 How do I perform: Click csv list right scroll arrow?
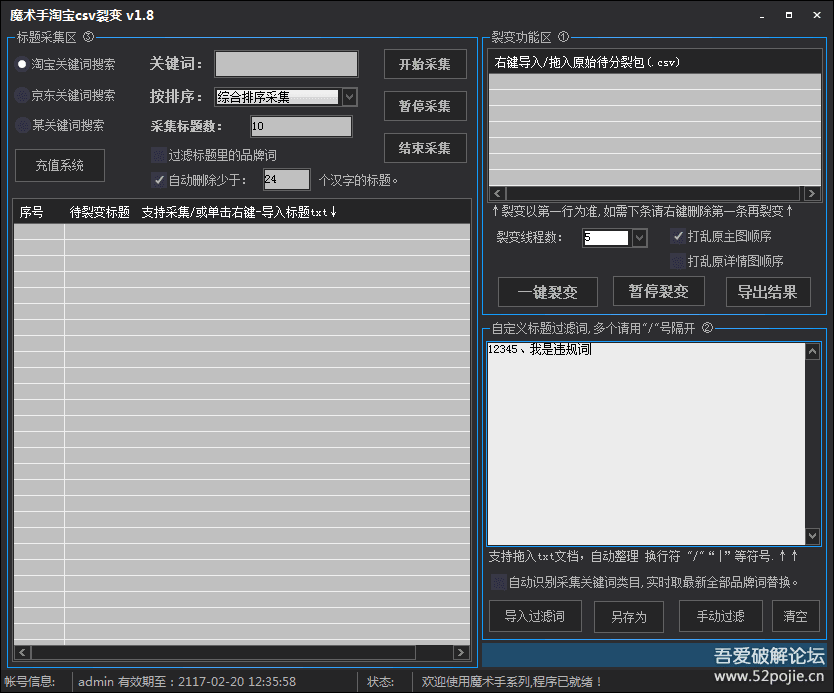[x=812, y=194]
